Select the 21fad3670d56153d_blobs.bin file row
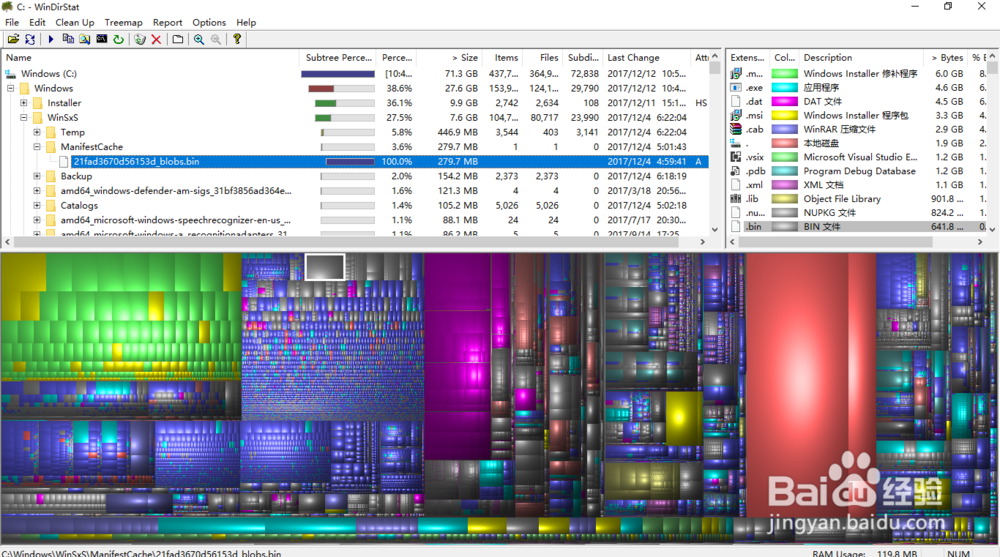Screen dimensions: 1000x557 click(356, 161)
